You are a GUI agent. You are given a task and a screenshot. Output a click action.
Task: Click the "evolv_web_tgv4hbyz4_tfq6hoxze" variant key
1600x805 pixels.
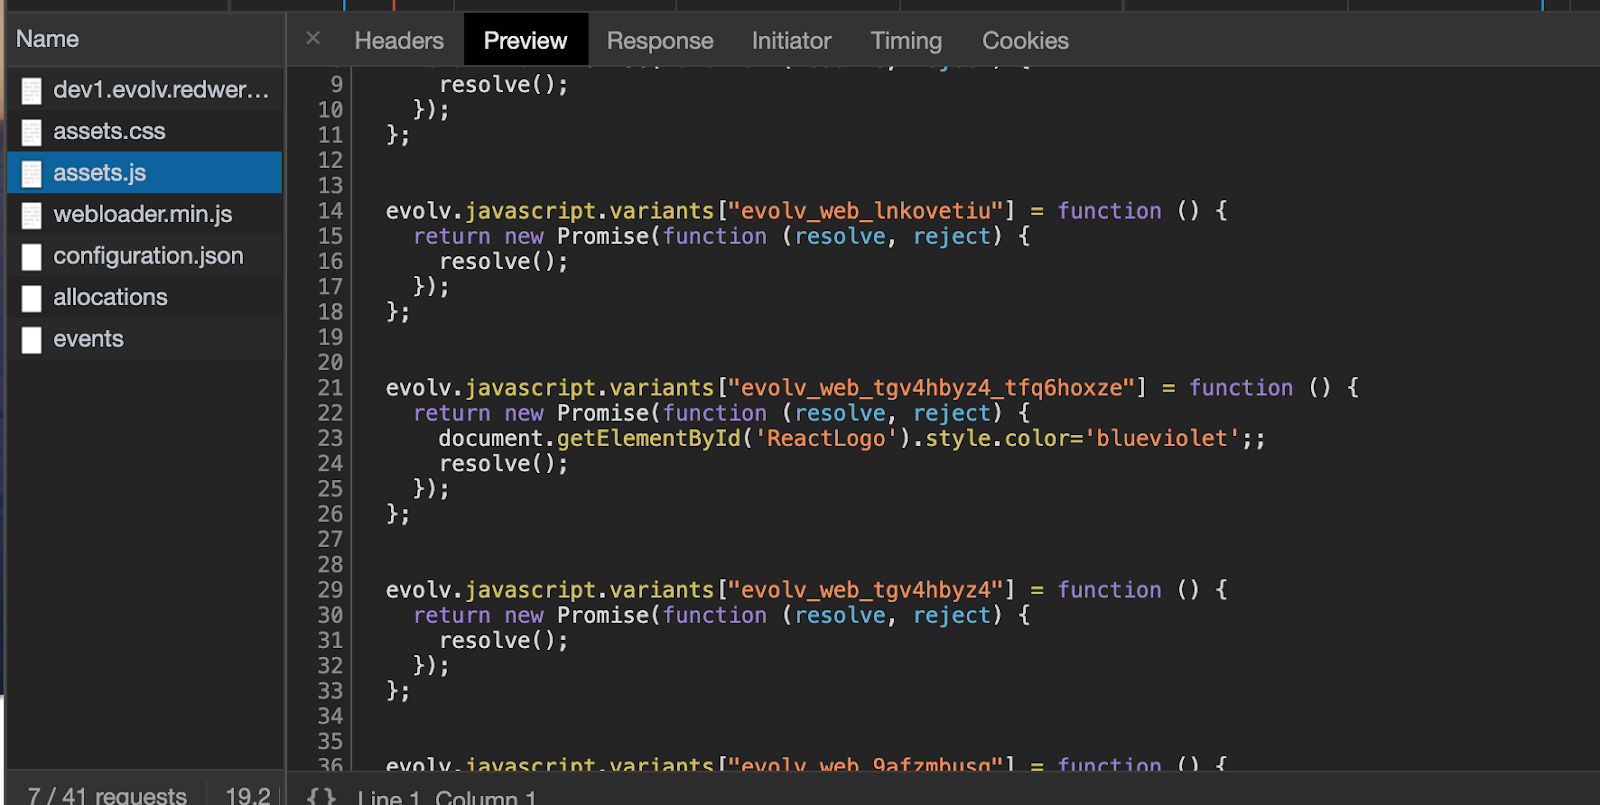pos(932,388)
